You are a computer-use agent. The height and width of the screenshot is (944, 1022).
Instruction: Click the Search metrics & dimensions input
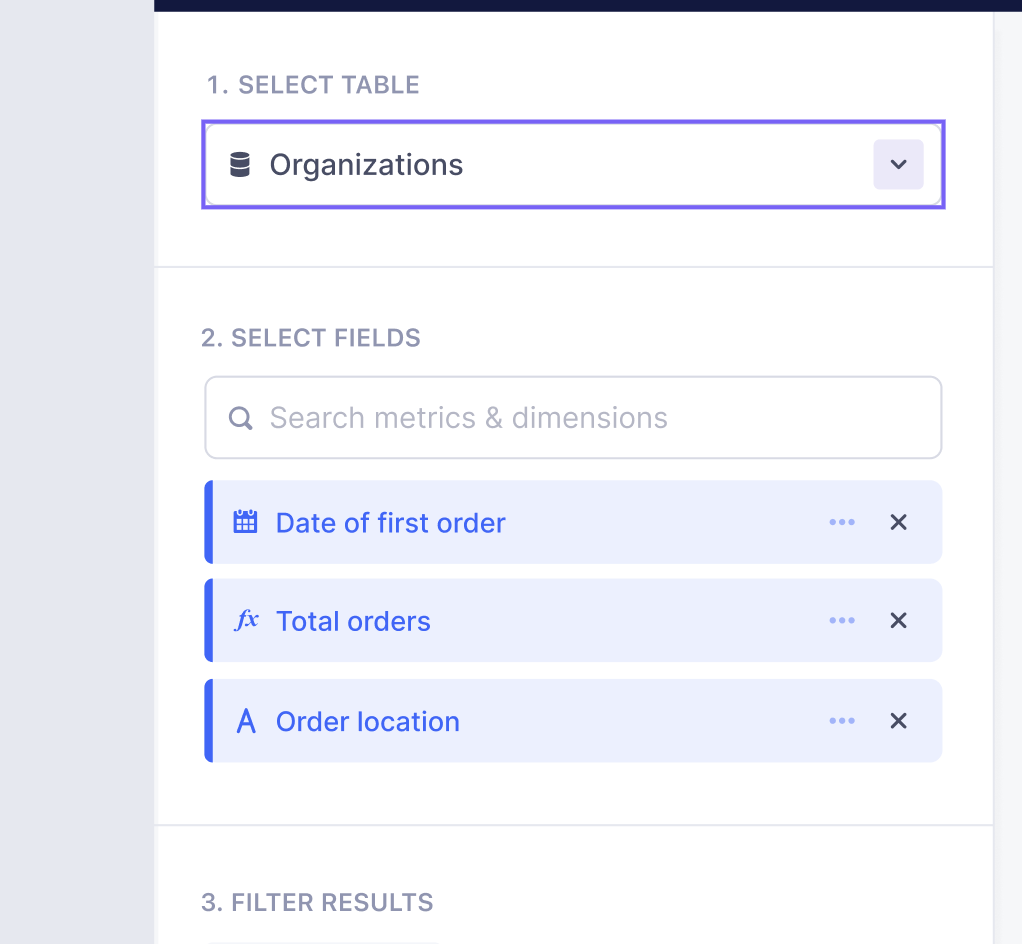click(x=500, y=417)
